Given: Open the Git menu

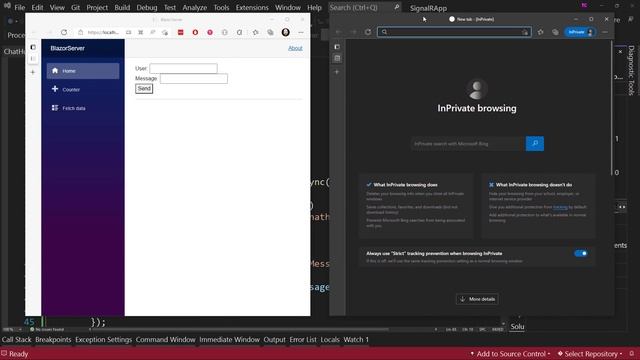Looking at the screenshot, I should [x=76, y=7].
